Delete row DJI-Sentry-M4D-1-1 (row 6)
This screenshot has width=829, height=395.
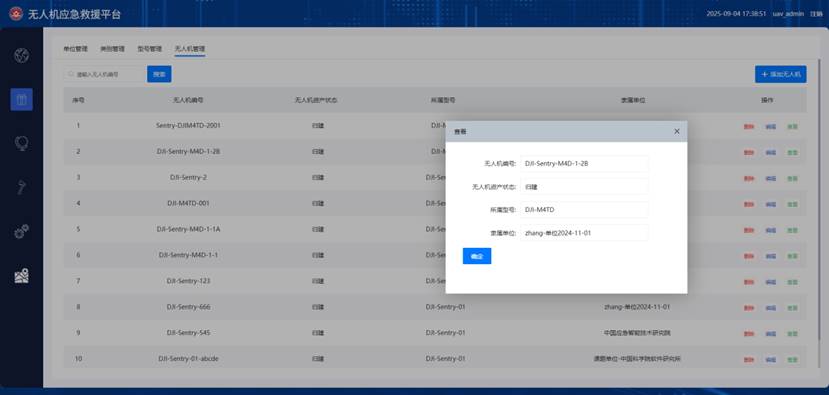pyautogui.click(x=749, y=256)
